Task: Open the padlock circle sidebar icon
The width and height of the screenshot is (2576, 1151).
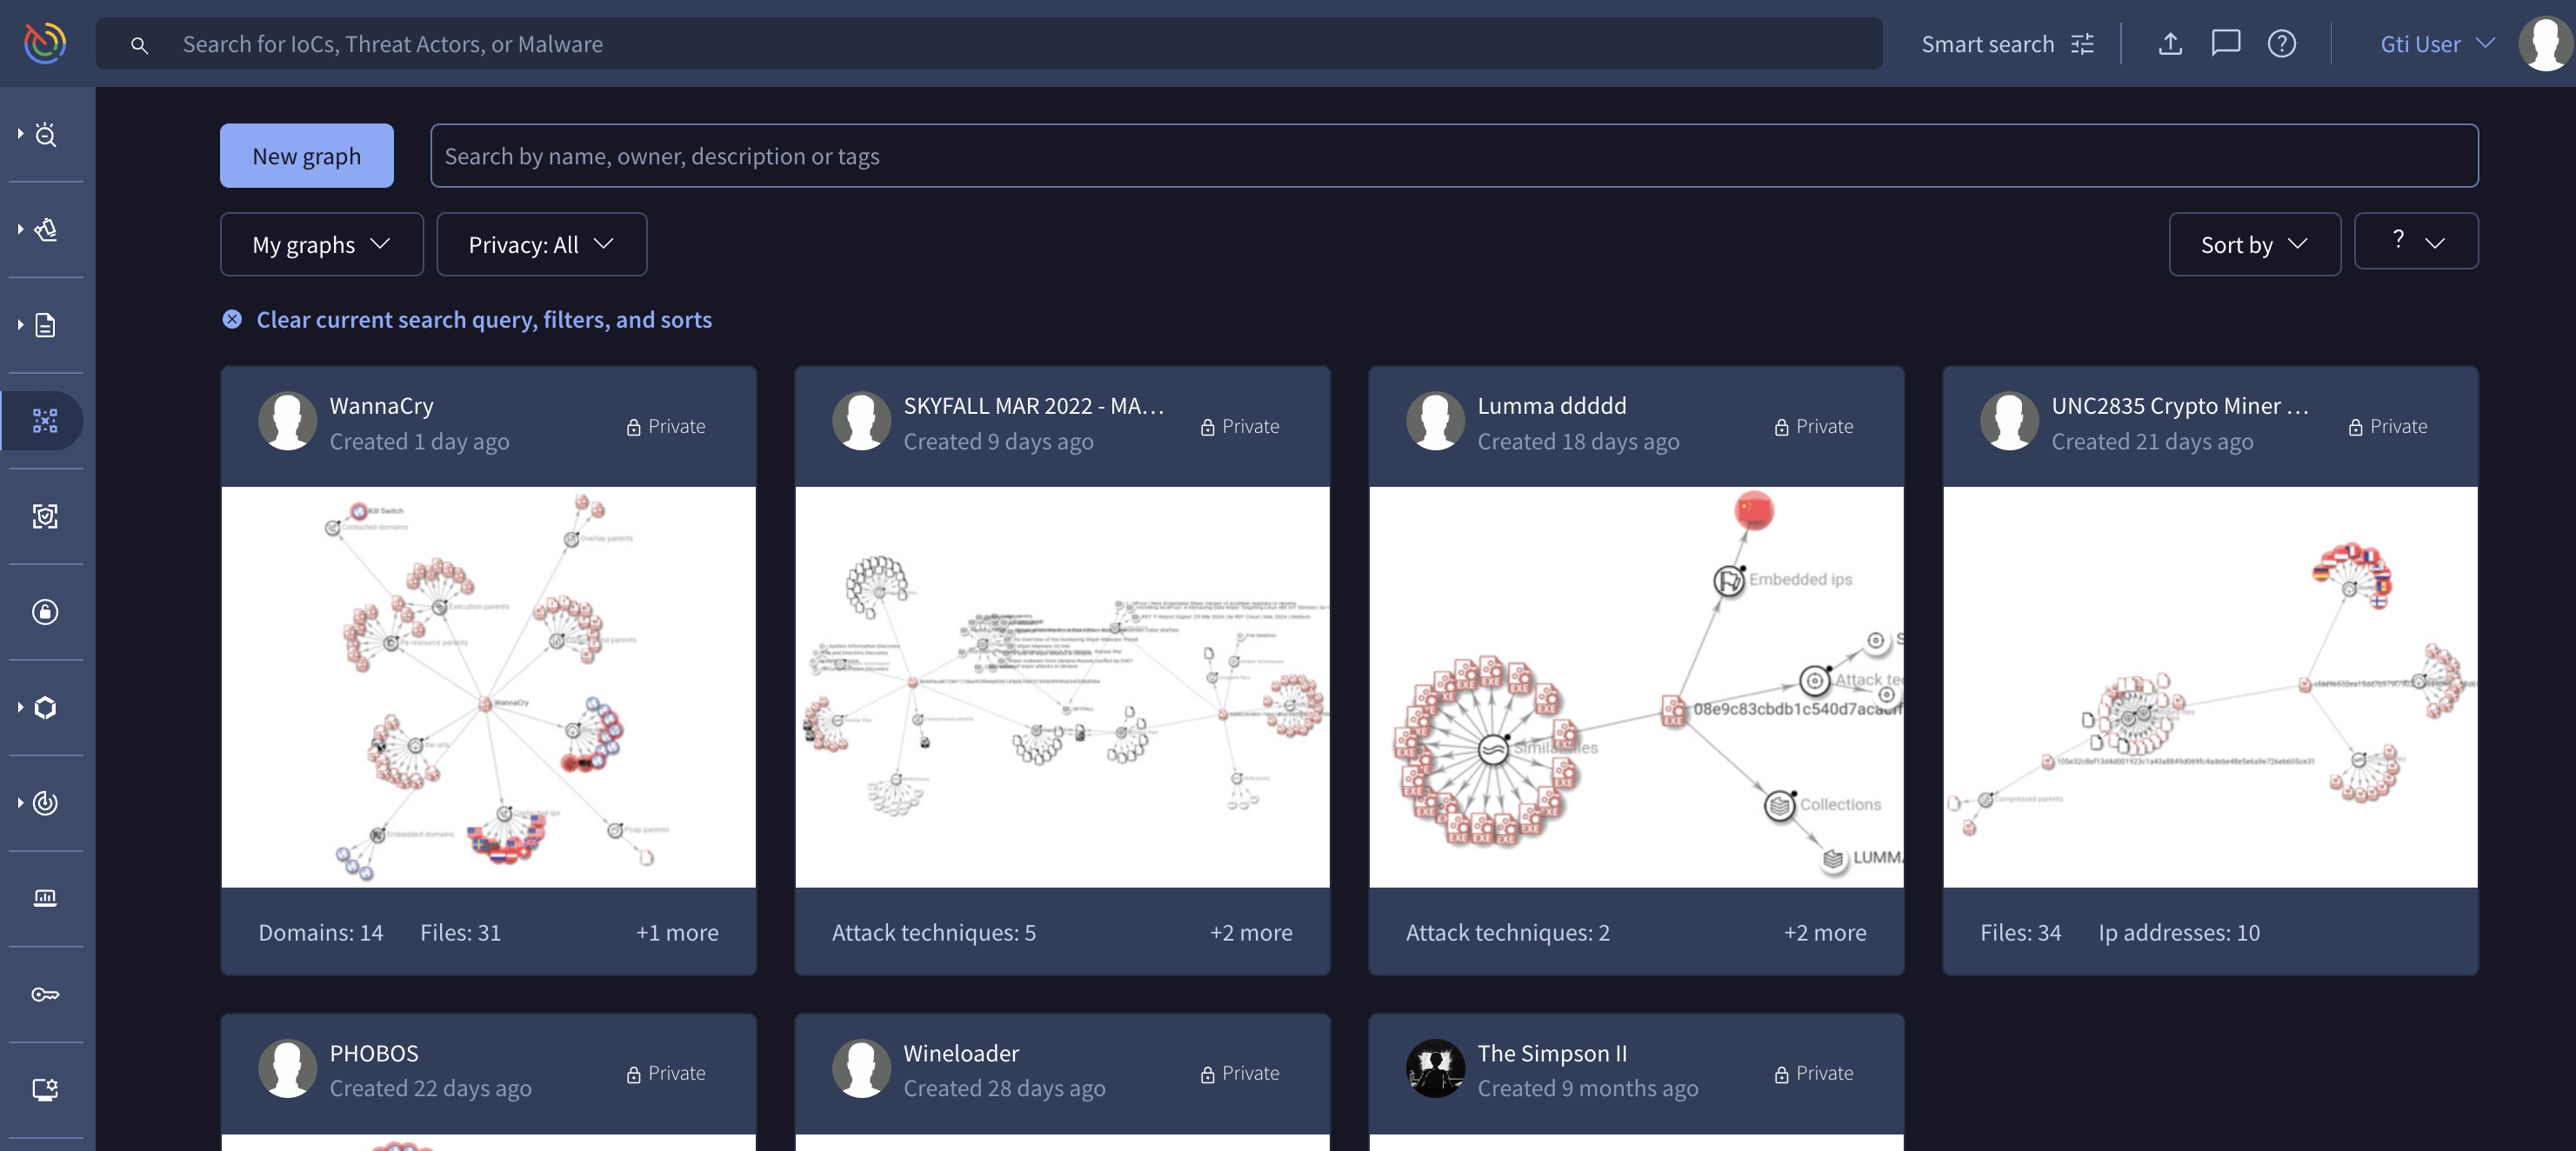Action: 45,612
